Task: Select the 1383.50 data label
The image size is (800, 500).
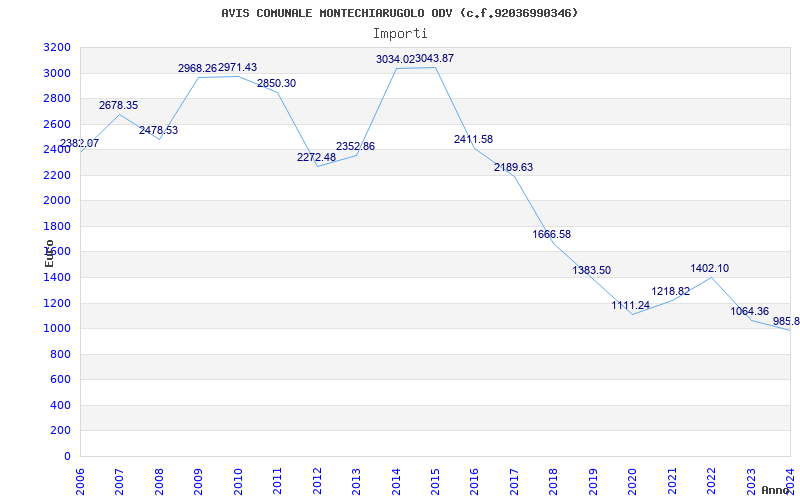Action: coord(591,270)
